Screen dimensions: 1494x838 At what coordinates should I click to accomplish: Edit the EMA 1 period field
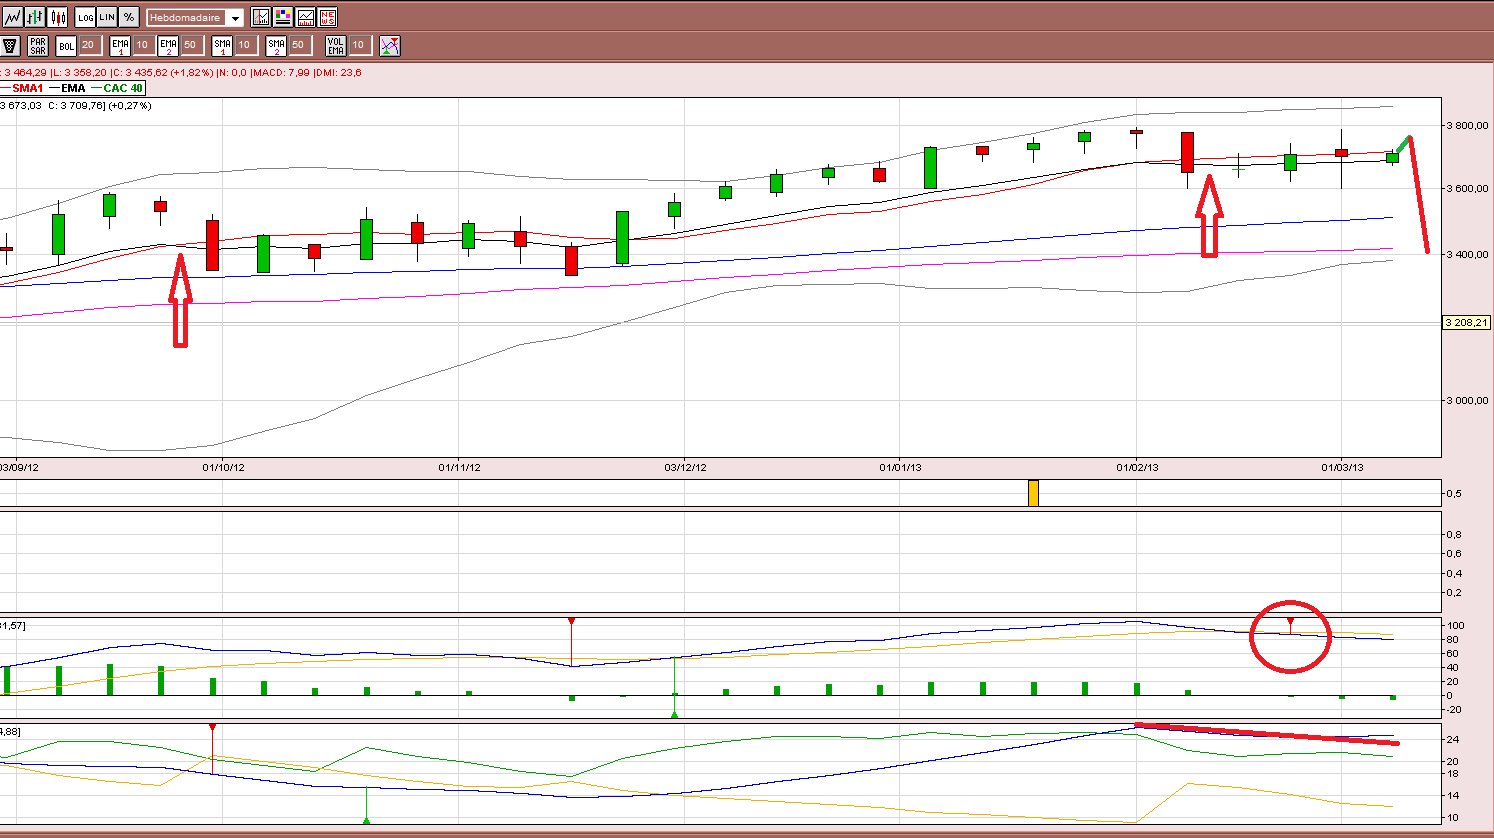click(x=144, y=46)
